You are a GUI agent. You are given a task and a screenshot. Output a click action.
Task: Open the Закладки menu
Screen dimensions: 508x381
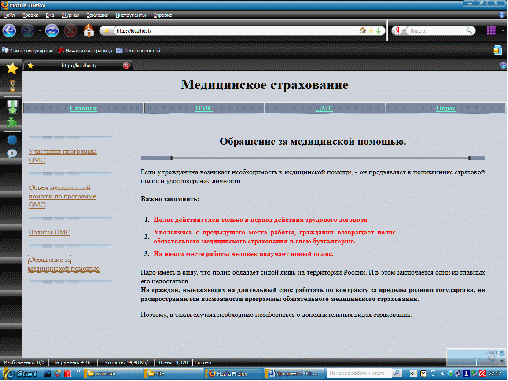(97, 15)
